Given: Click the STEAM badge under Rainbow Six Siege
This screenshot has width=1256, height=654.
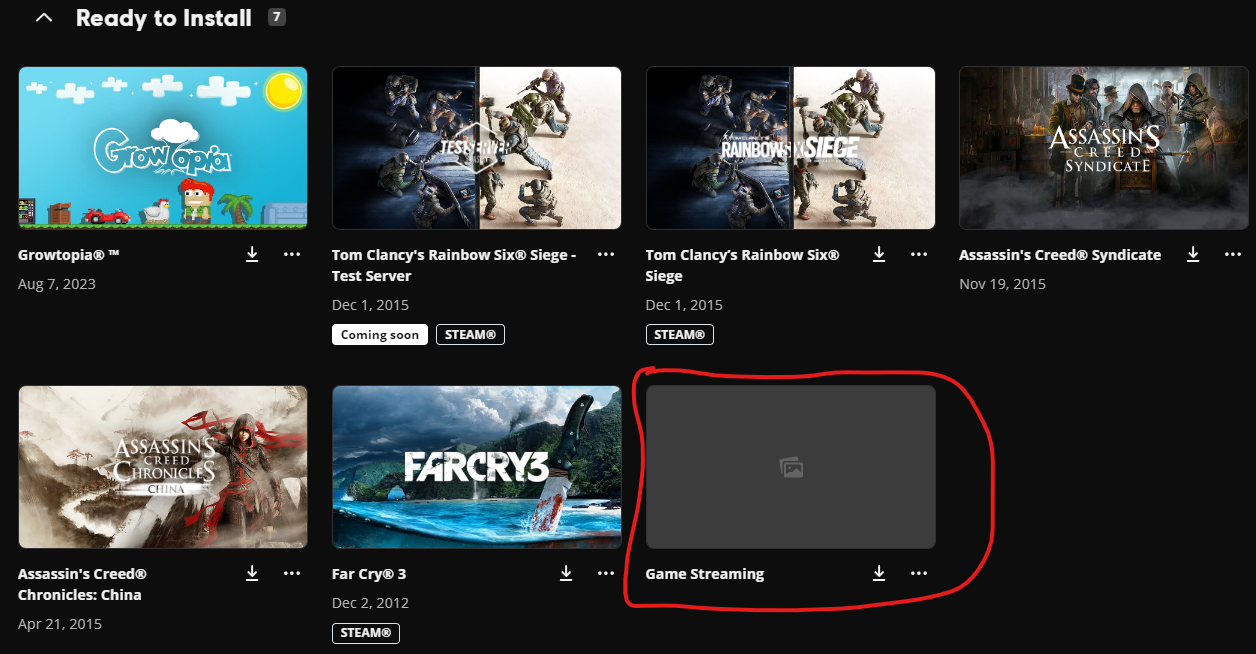Looking at the screenshot, I should [x=680, y=335].
